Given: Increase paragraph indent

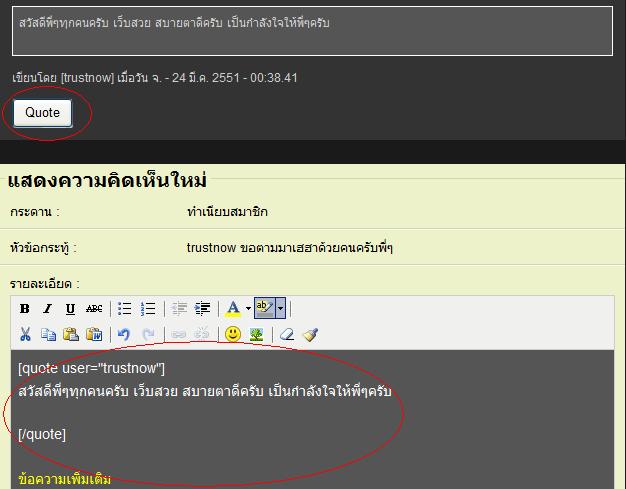Looking at the screenshot, I should coord(202,309).
